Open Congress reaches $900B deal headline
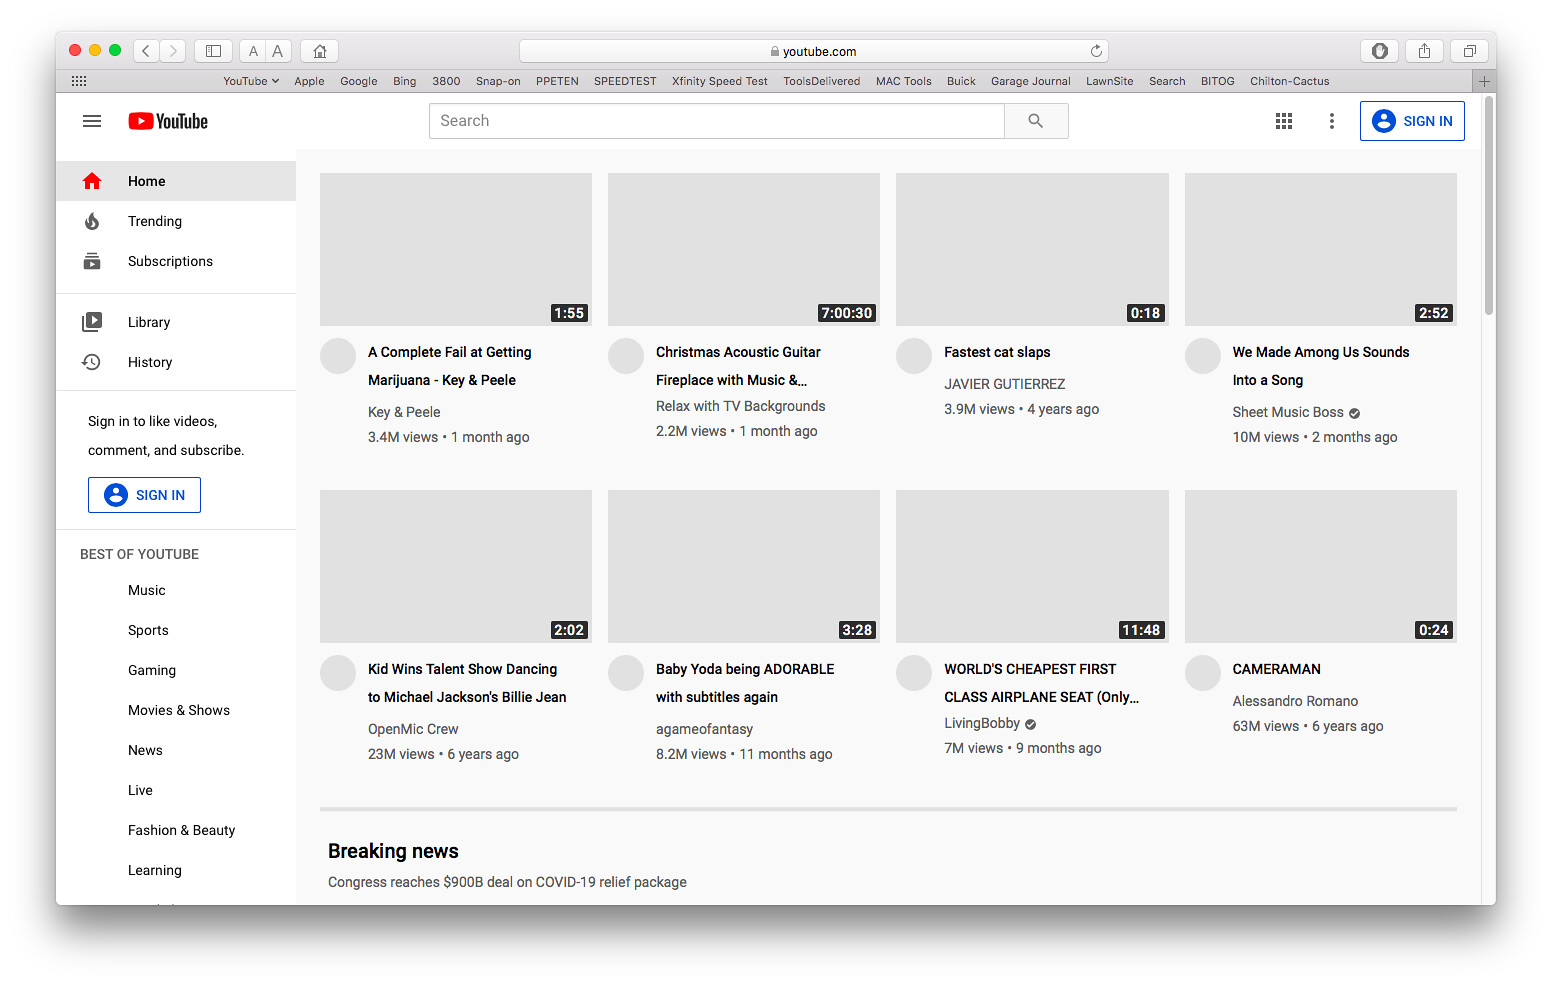The height and width of the screenshot is (985, 1552). [x=507, y=882]
